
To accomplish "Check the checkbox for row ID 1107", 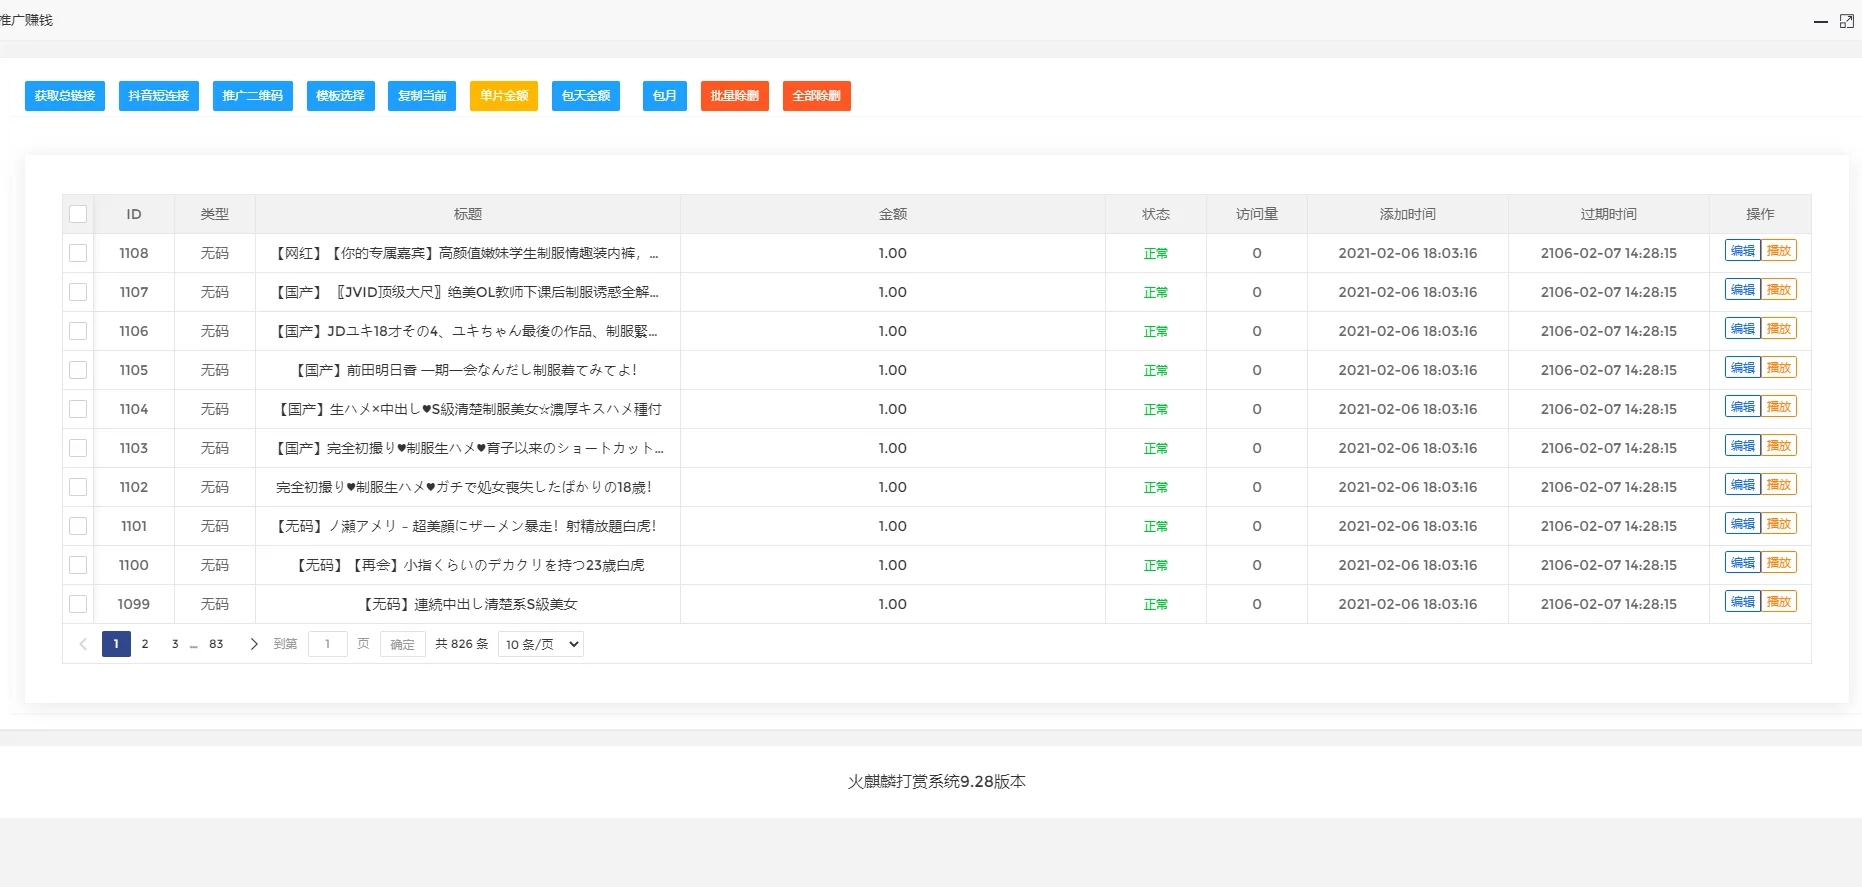I will 78,292.
